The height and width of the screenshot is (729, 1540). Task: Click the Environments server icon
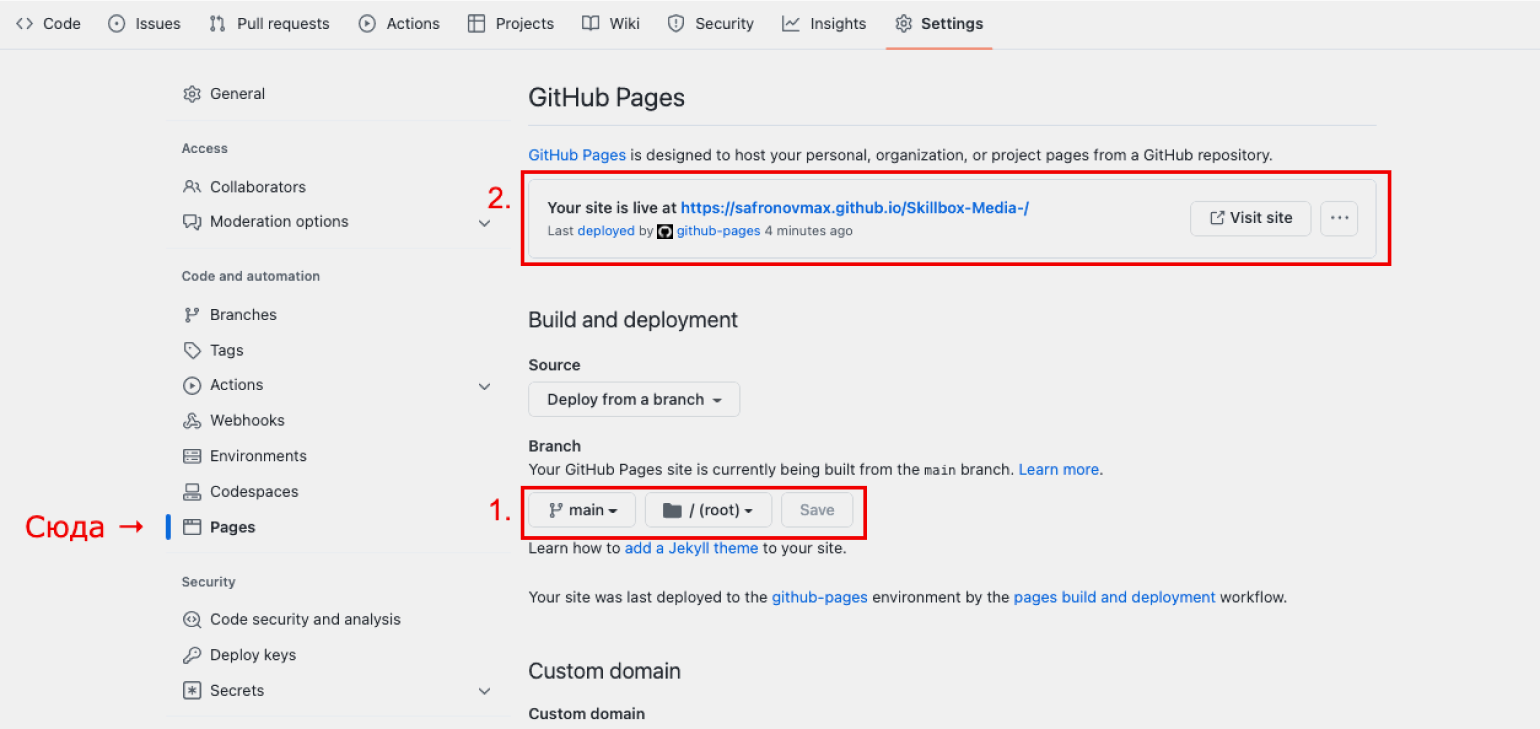click(x=192, y=456)
